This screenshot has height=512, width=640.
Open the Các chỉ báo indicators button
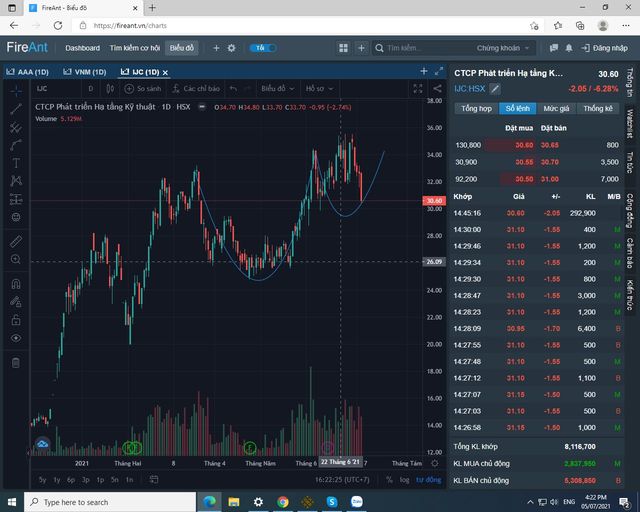coord(196,89)
